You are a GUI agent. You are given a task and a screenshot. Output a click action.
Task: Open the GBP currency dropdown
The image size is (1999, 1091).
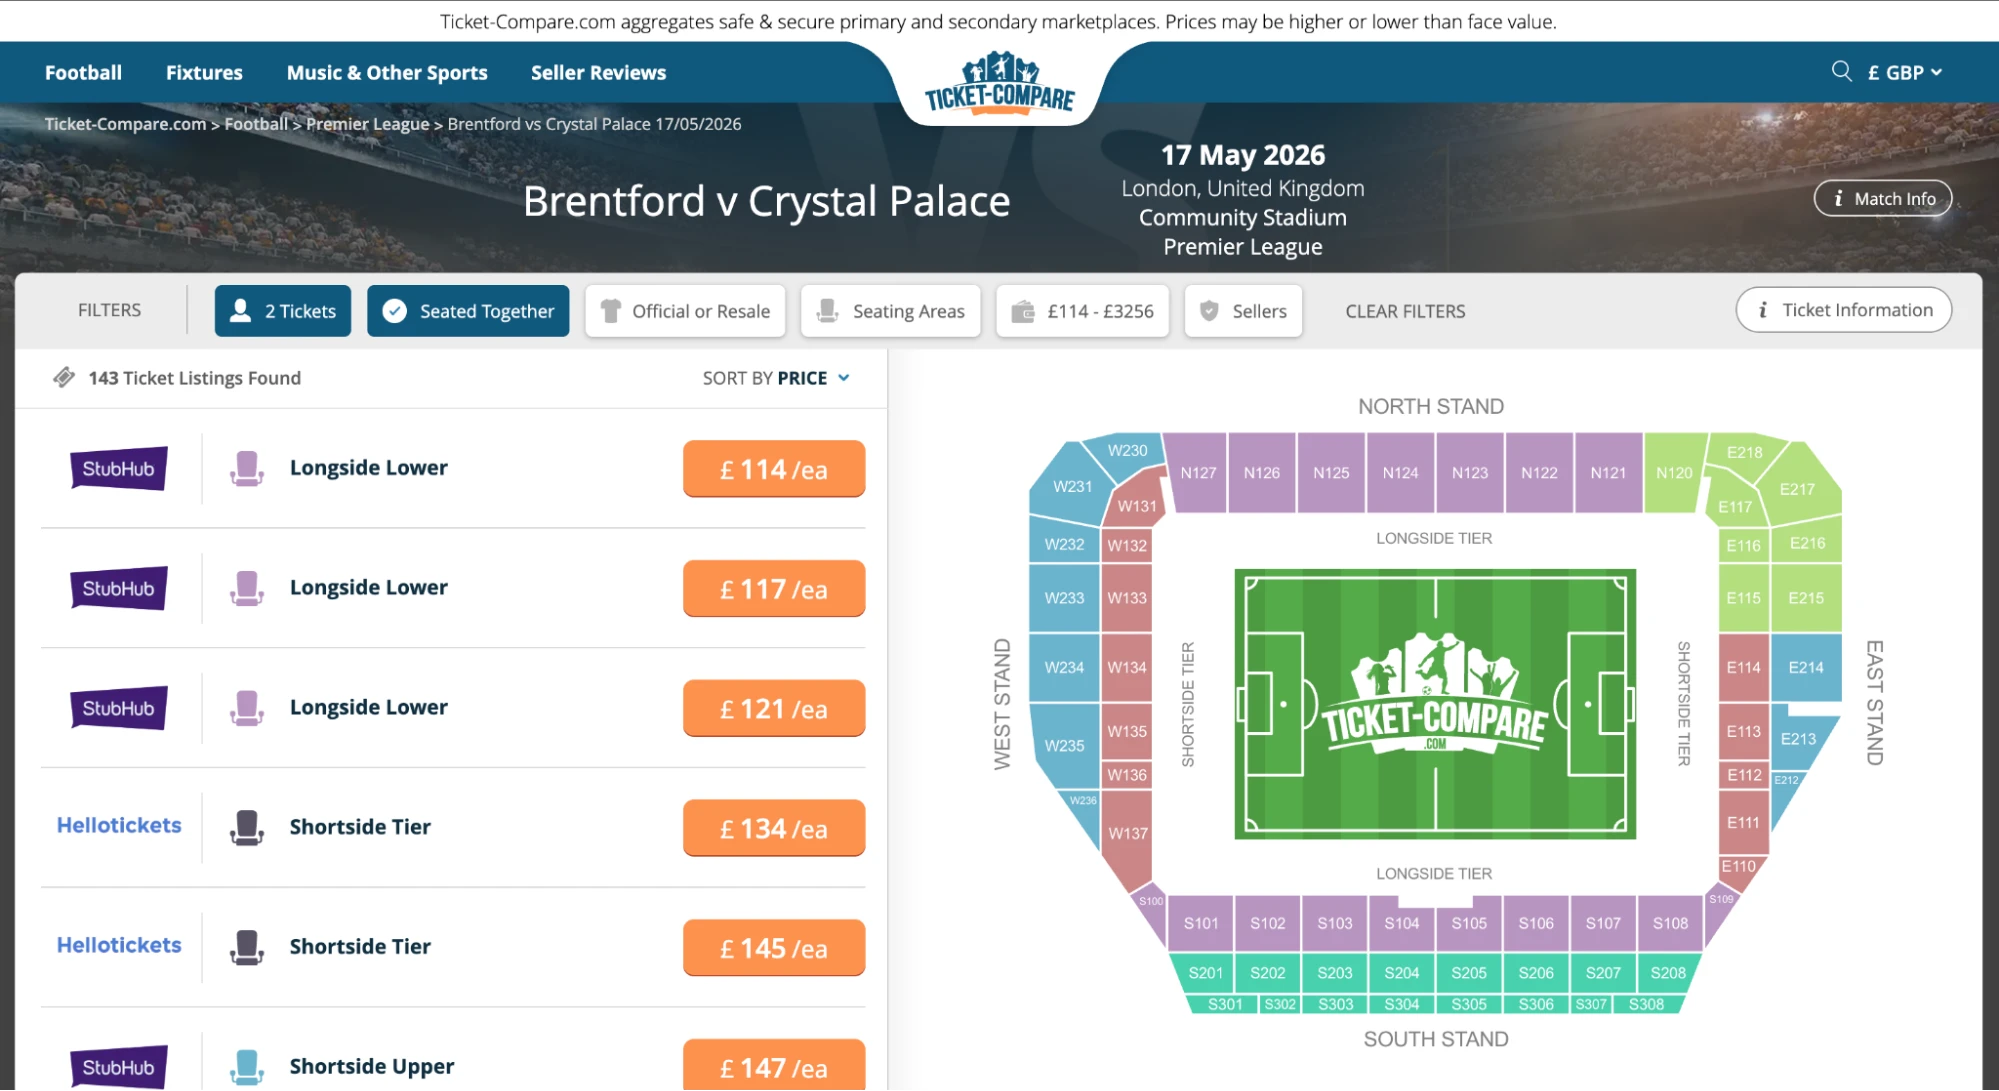[1904, 71]
